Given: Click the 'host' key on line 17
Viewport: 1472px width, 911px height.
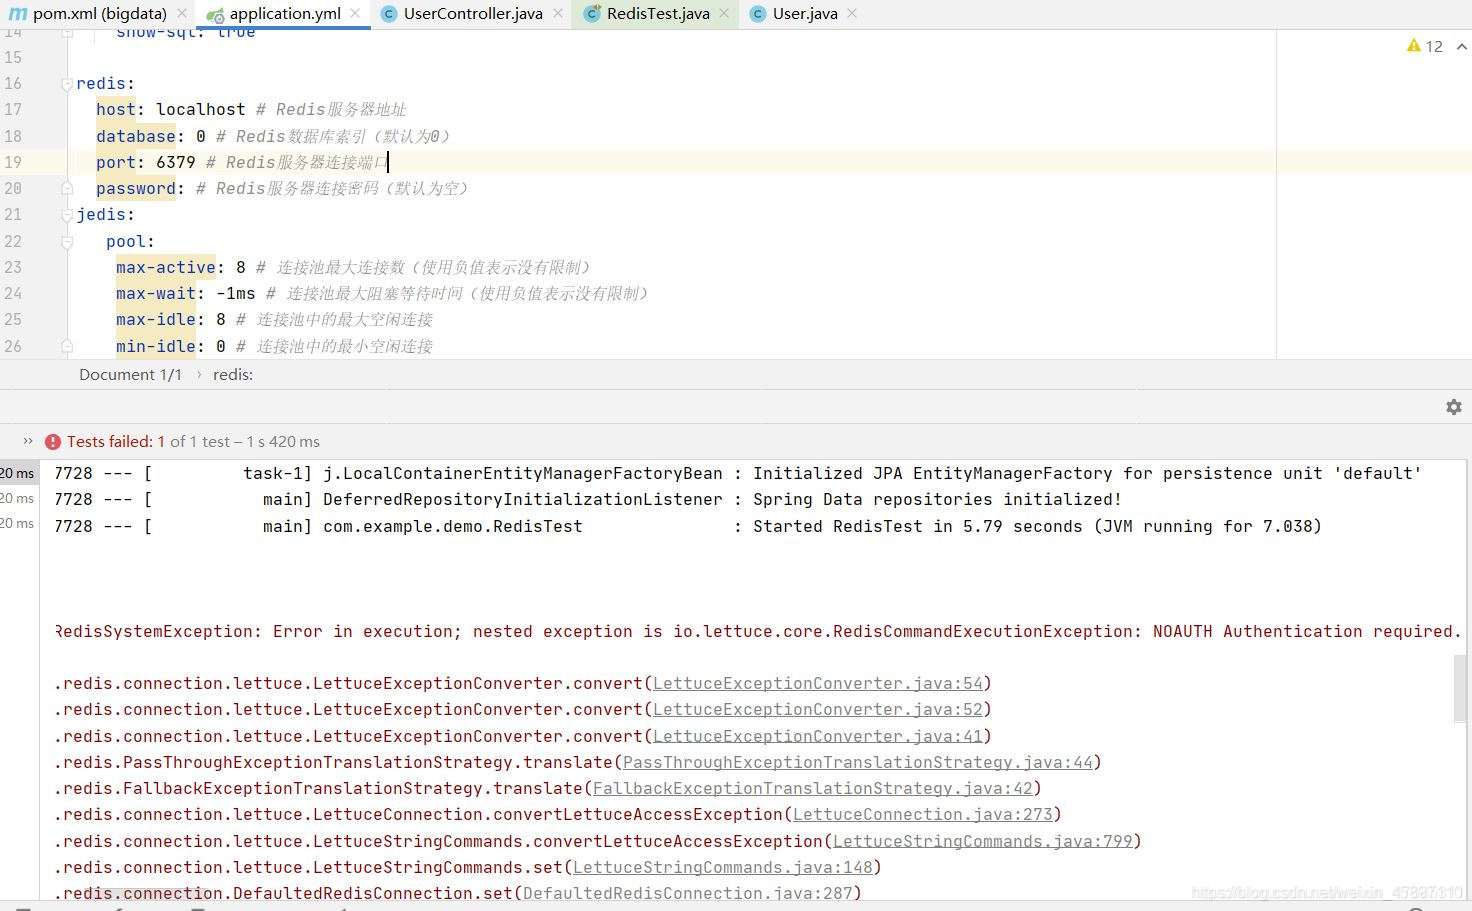Looking at the screenshot, I should (x=116, y=110).
